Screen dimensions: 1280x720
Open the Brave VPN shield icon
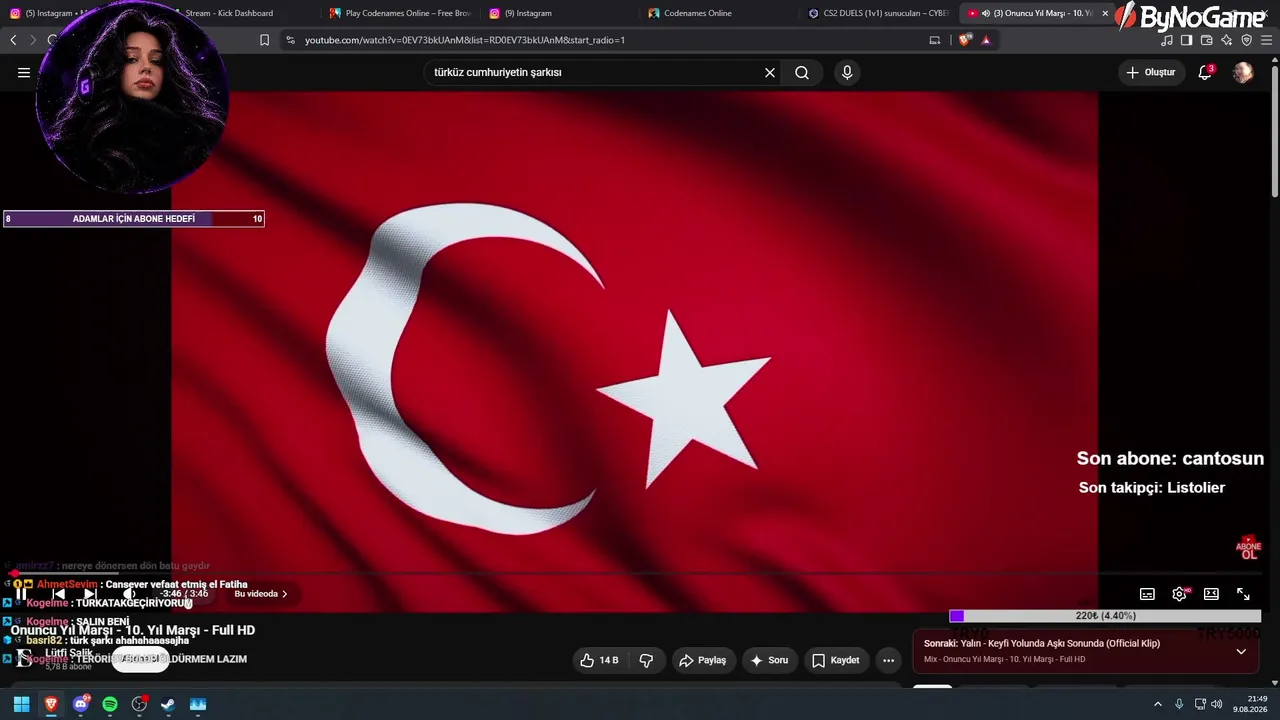[x=1246, y=40]
